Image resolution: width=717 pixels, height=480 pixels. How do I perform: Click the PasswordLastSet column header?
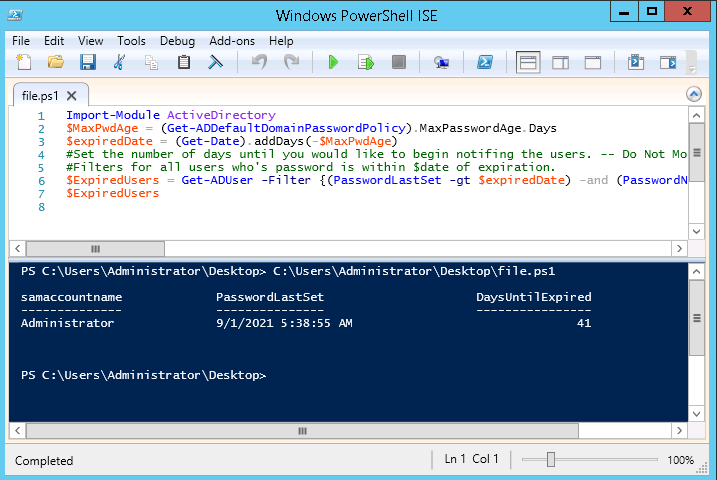coord(270,297)
